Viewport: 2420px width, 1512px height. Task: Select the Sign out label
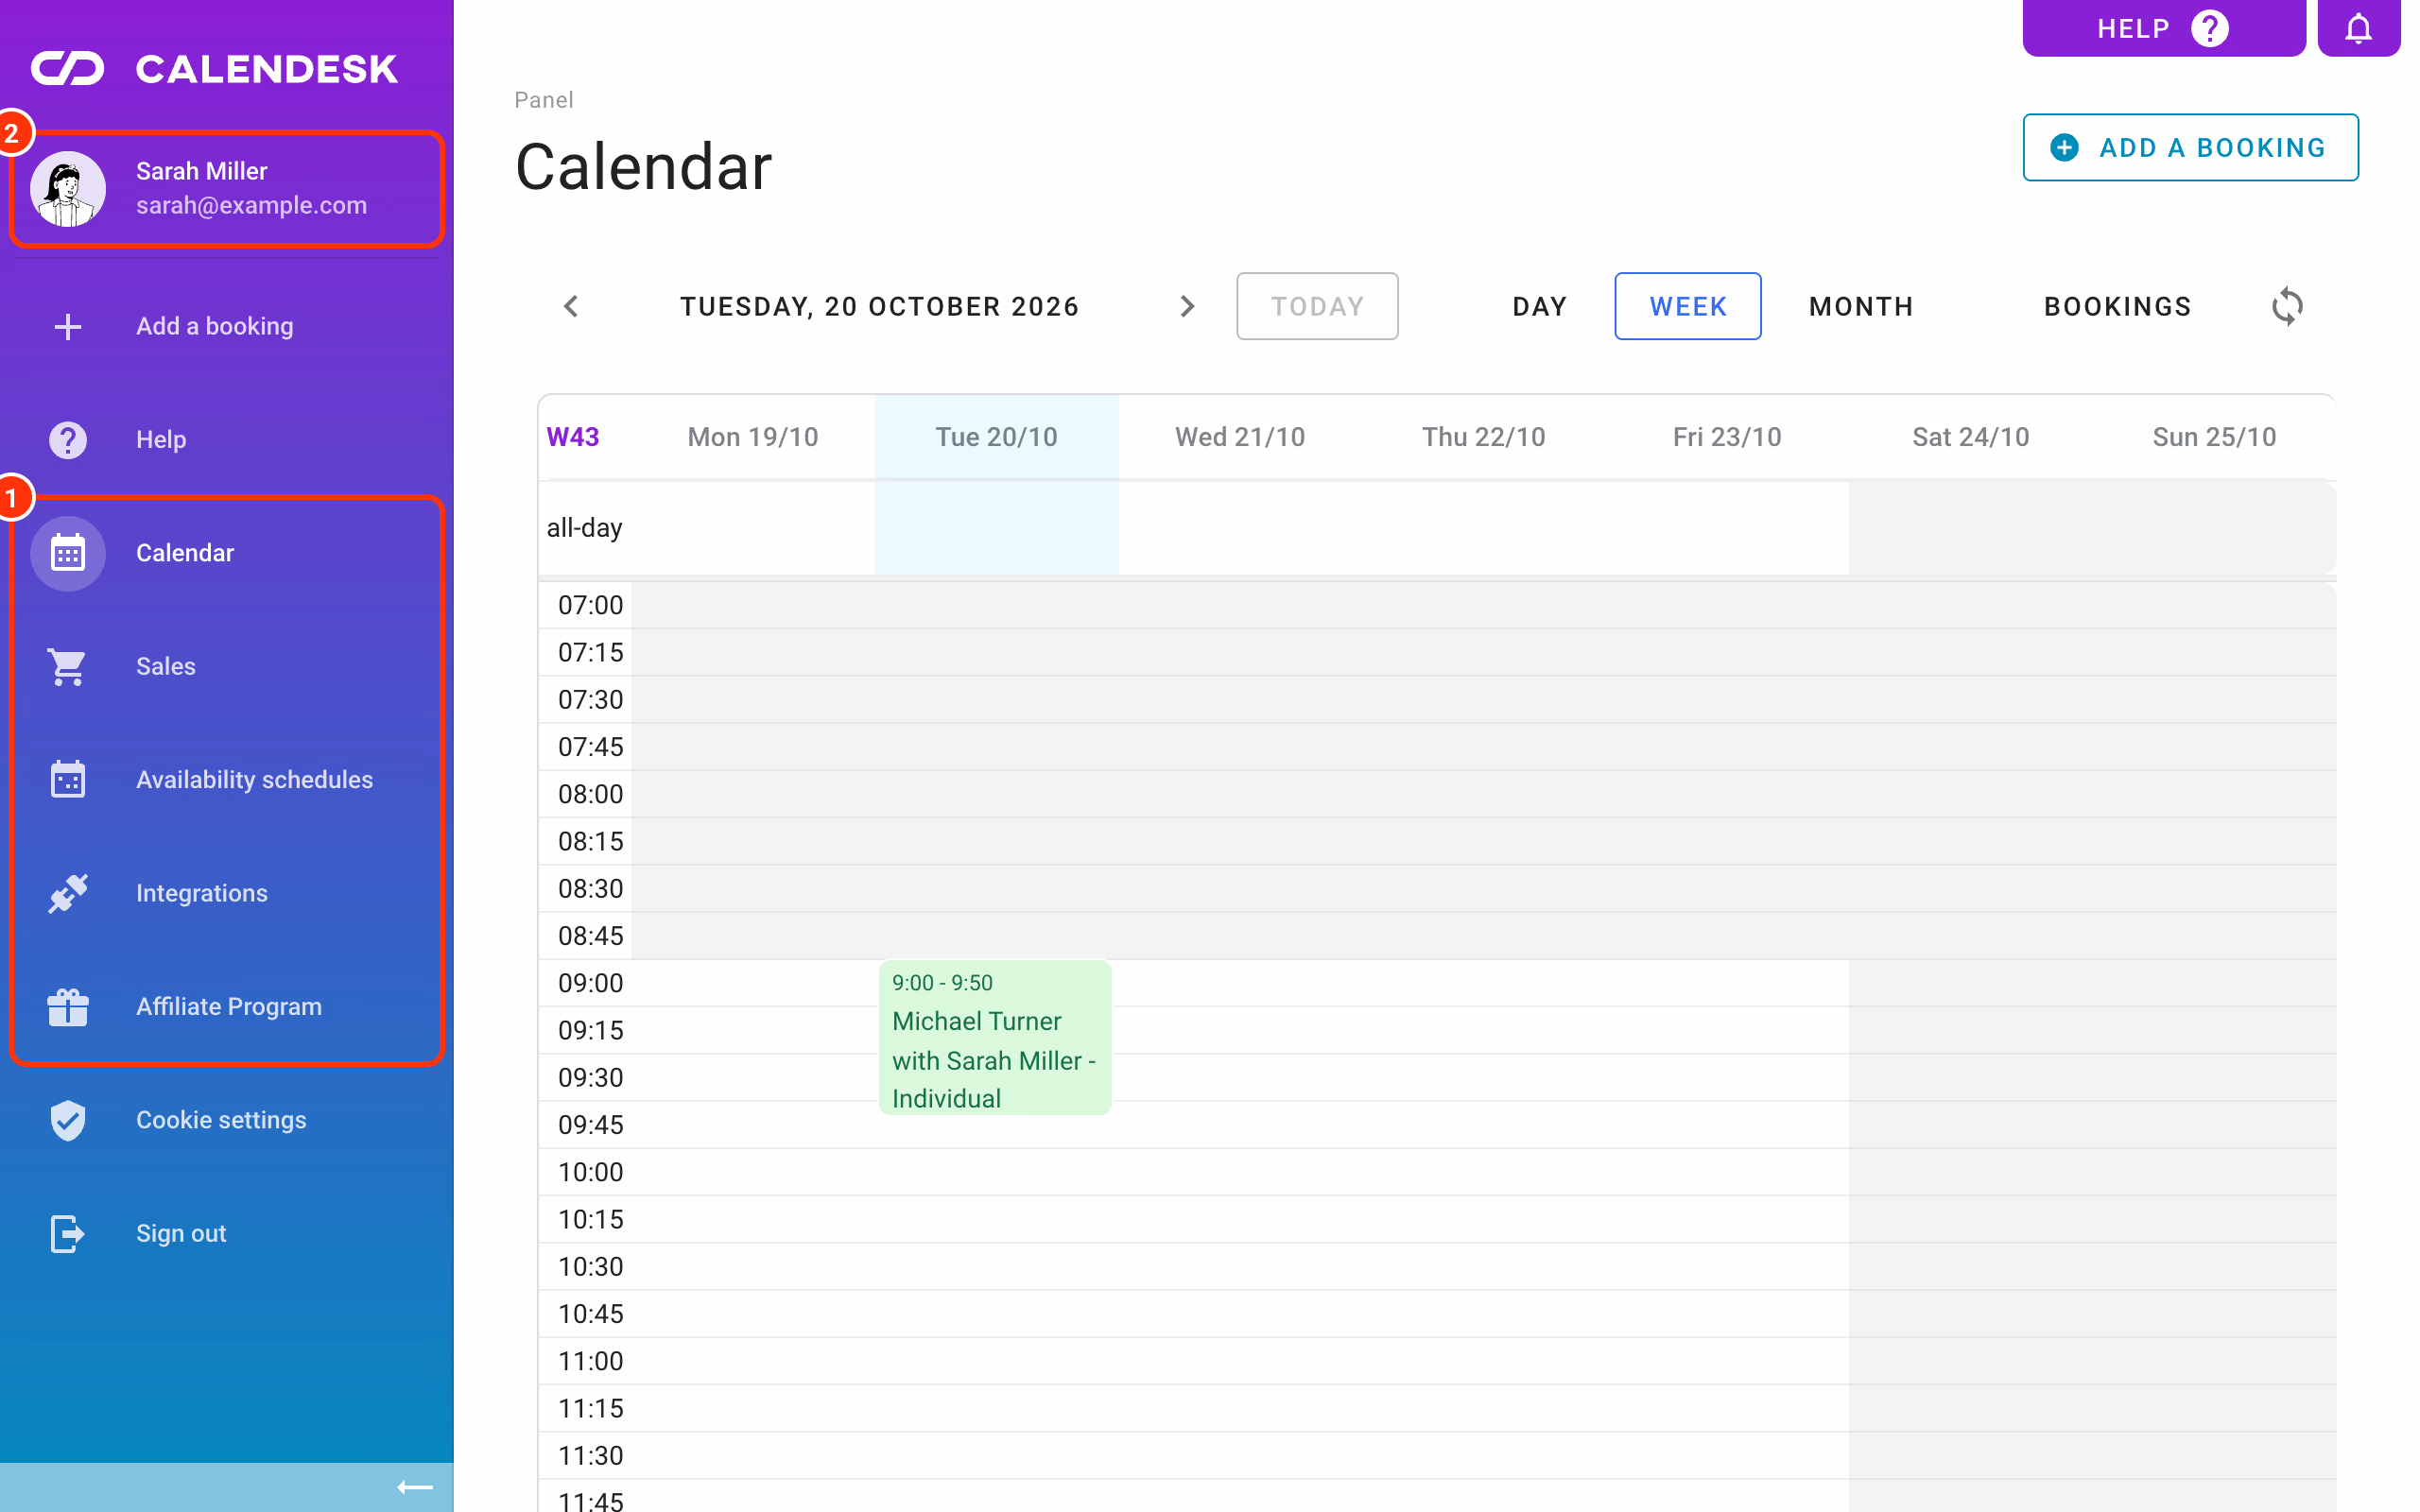tap(181, 1234)
